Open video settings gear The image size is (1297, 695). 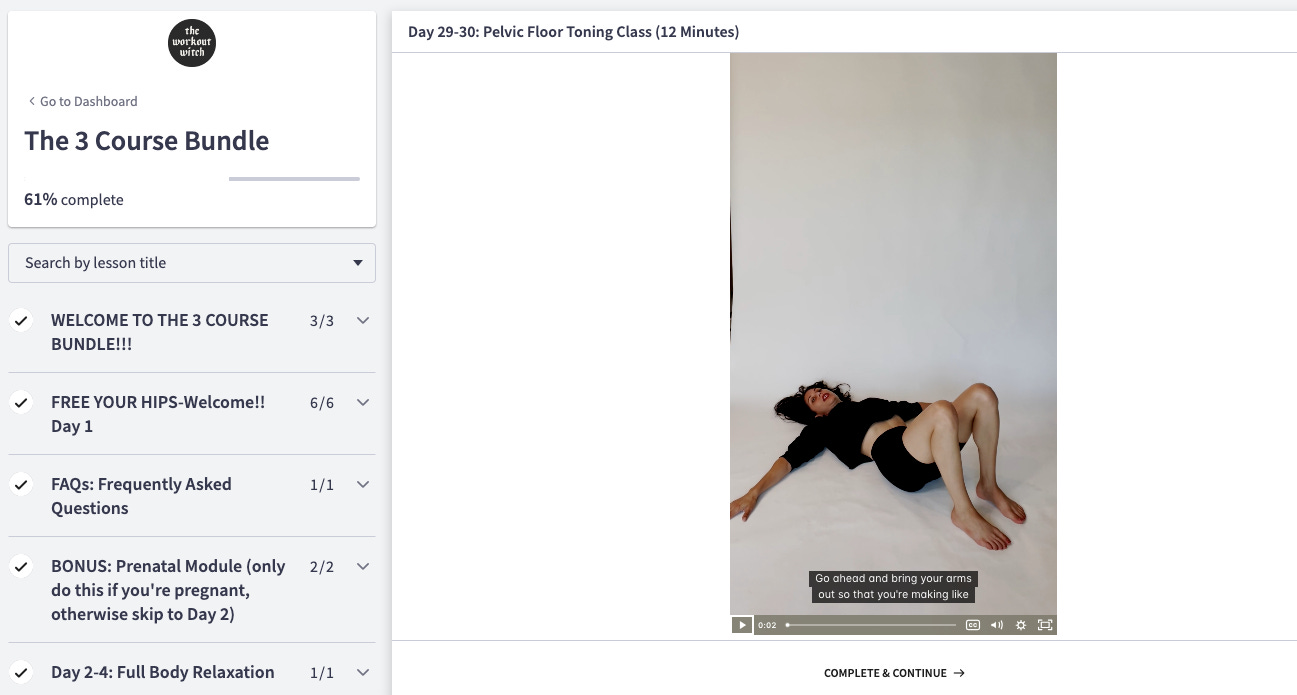pos(1021,625)
